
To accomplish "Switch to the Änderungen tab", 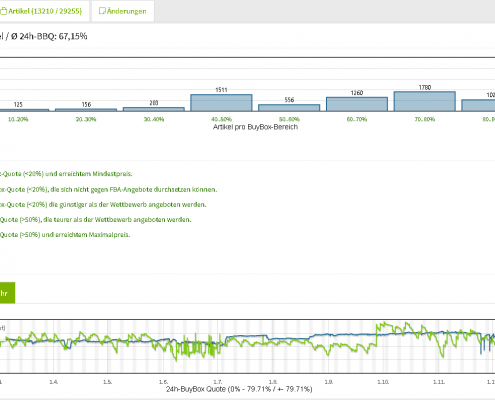I will click(123, 11).
